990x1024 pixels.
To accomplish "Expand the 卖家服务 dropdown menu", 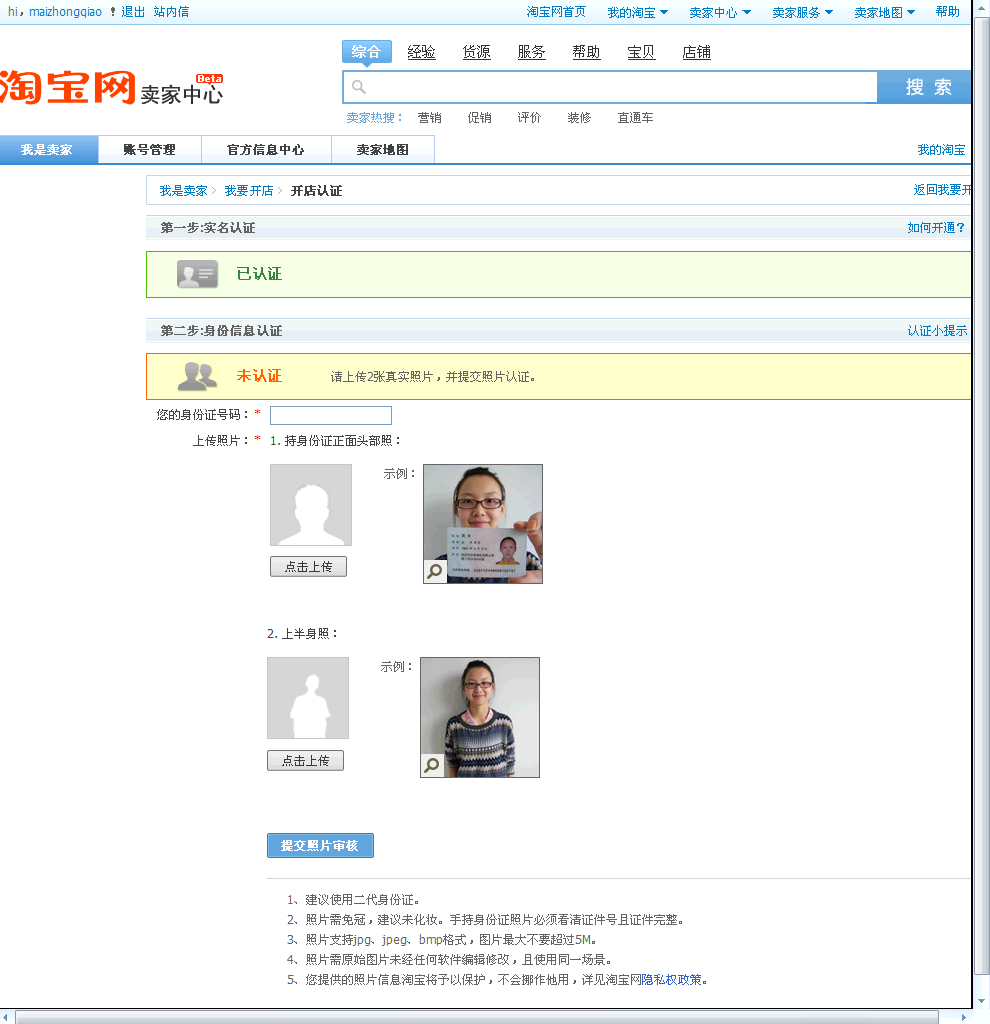I will pos(803,12).
